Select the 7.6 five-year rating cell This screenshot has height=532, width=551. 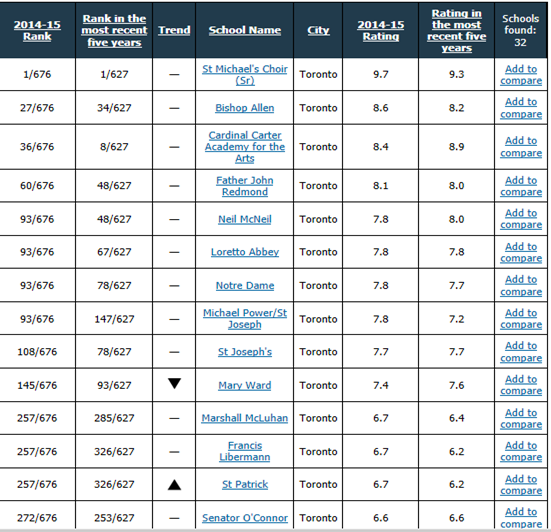(x=456, y=385)
